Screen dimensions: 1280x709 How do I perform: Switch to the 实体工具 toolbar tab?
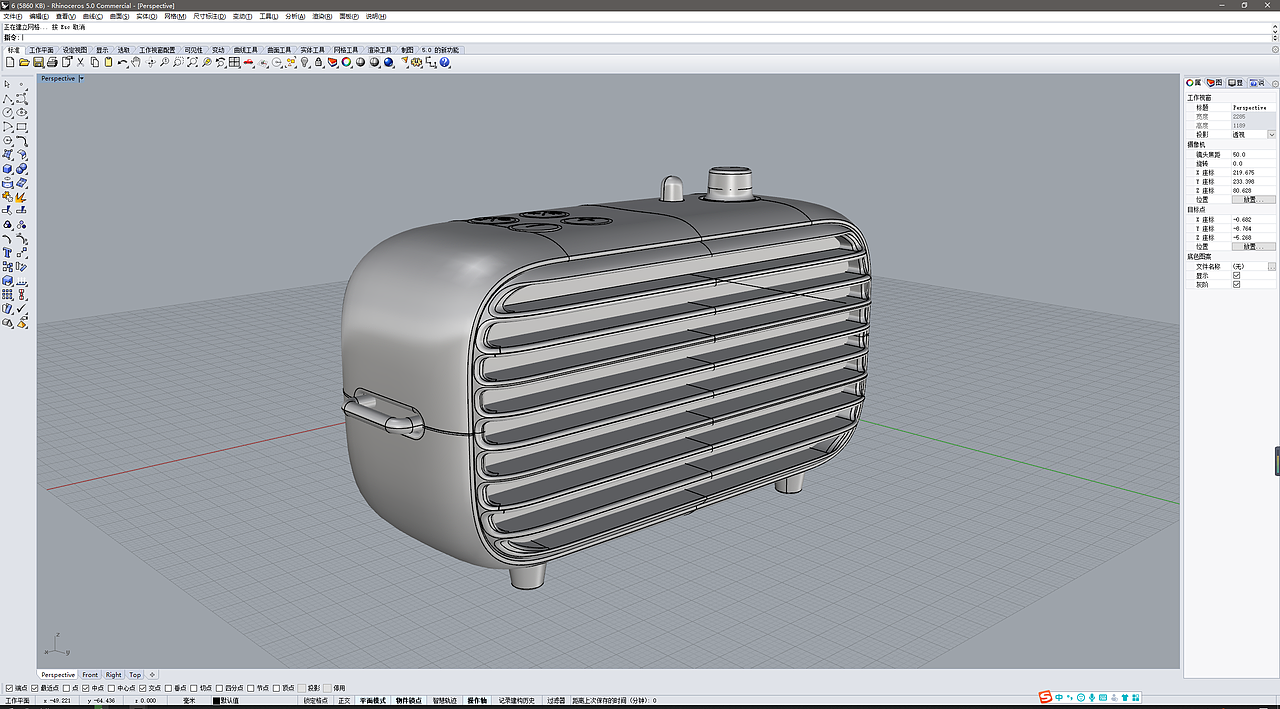pyautogui.click(x=313, y=49)
